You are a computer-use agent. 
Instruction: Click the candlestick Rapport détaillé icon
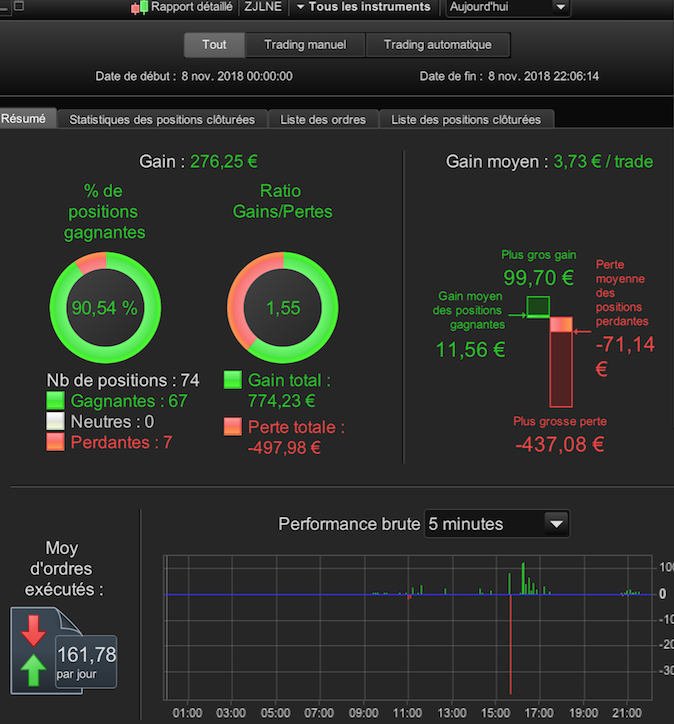tap(139, 7)
